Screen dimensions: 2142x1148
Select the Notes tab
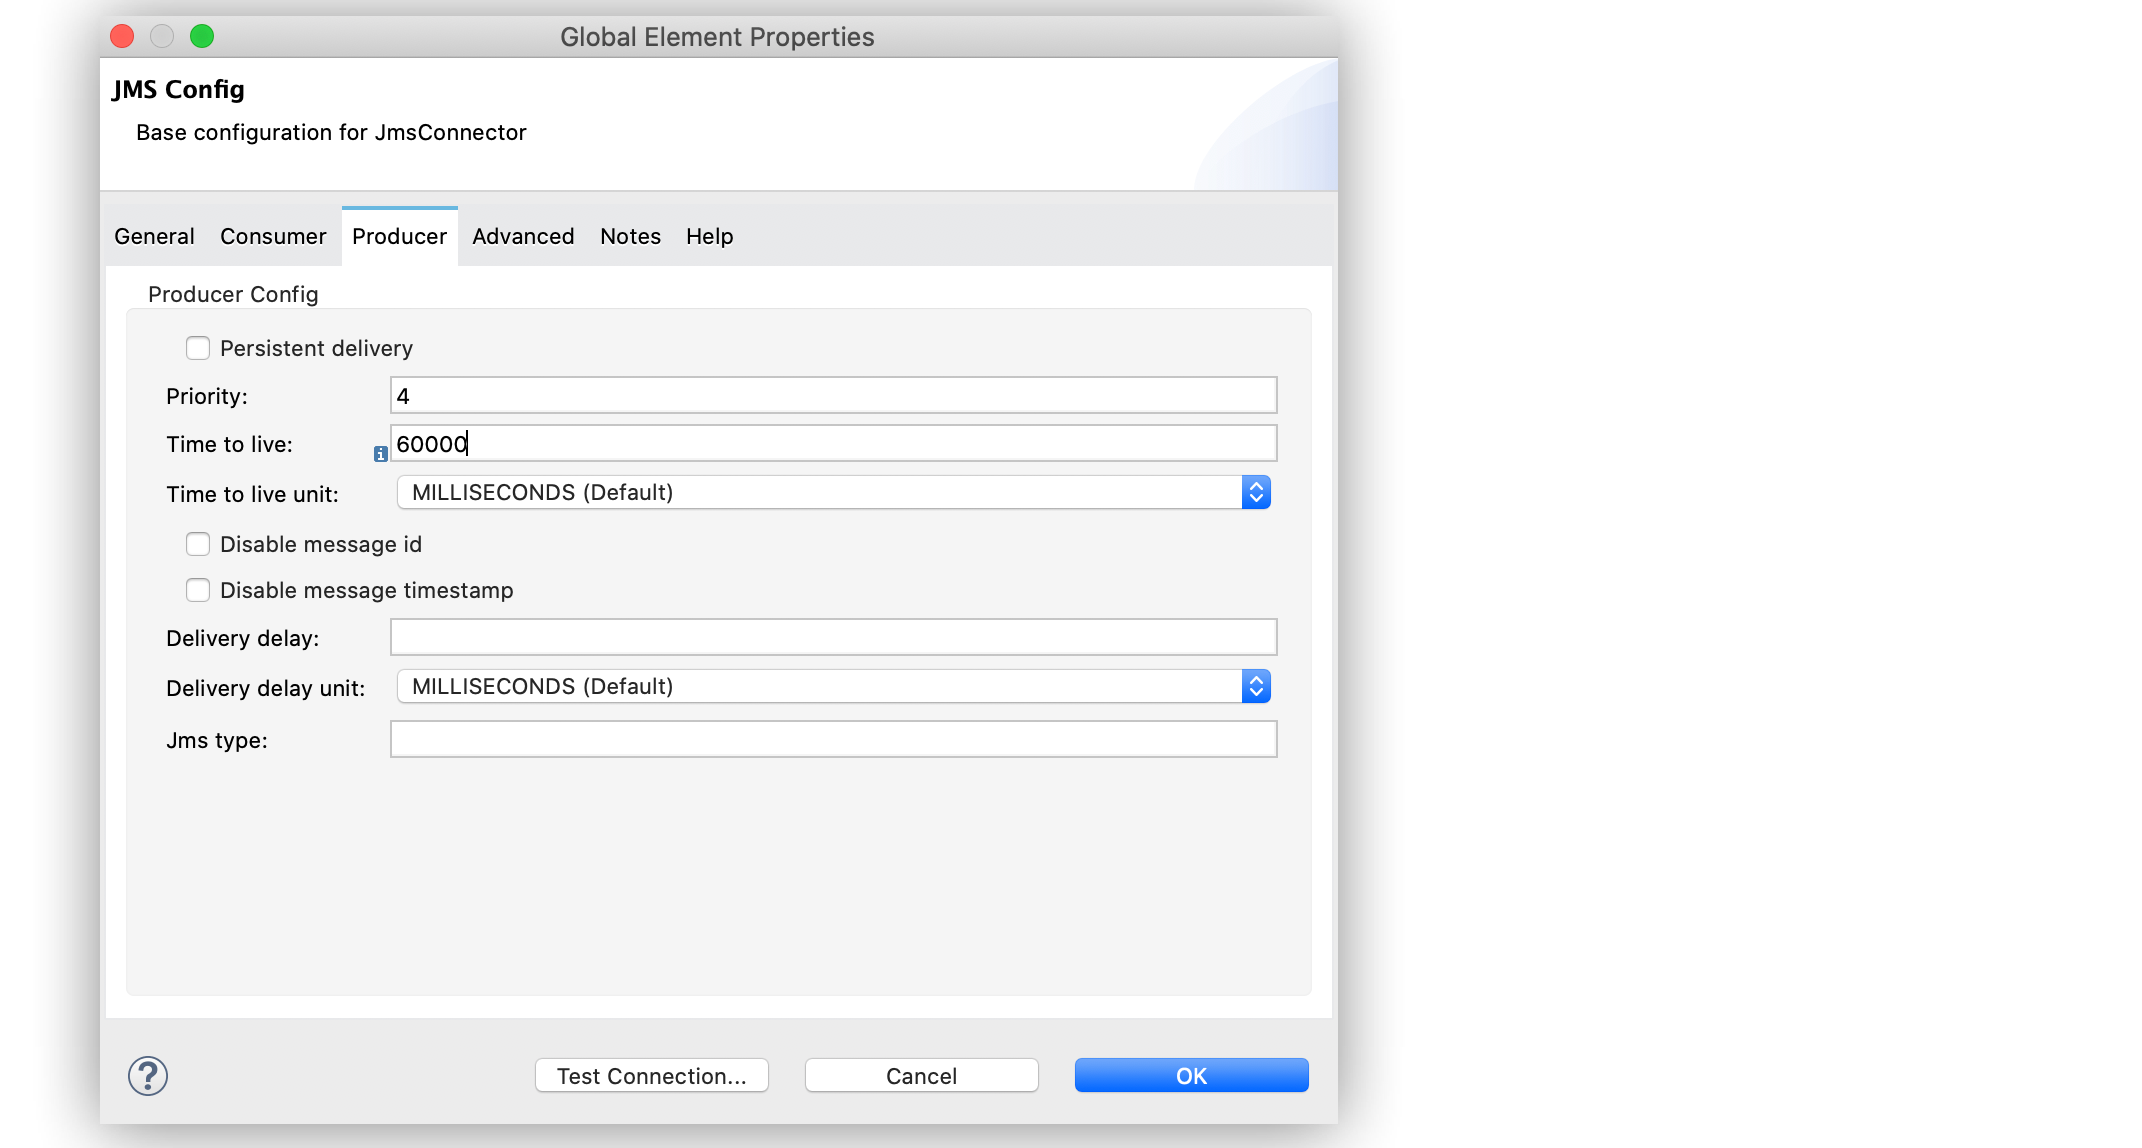pyautogui.click(x=630, y=236)
